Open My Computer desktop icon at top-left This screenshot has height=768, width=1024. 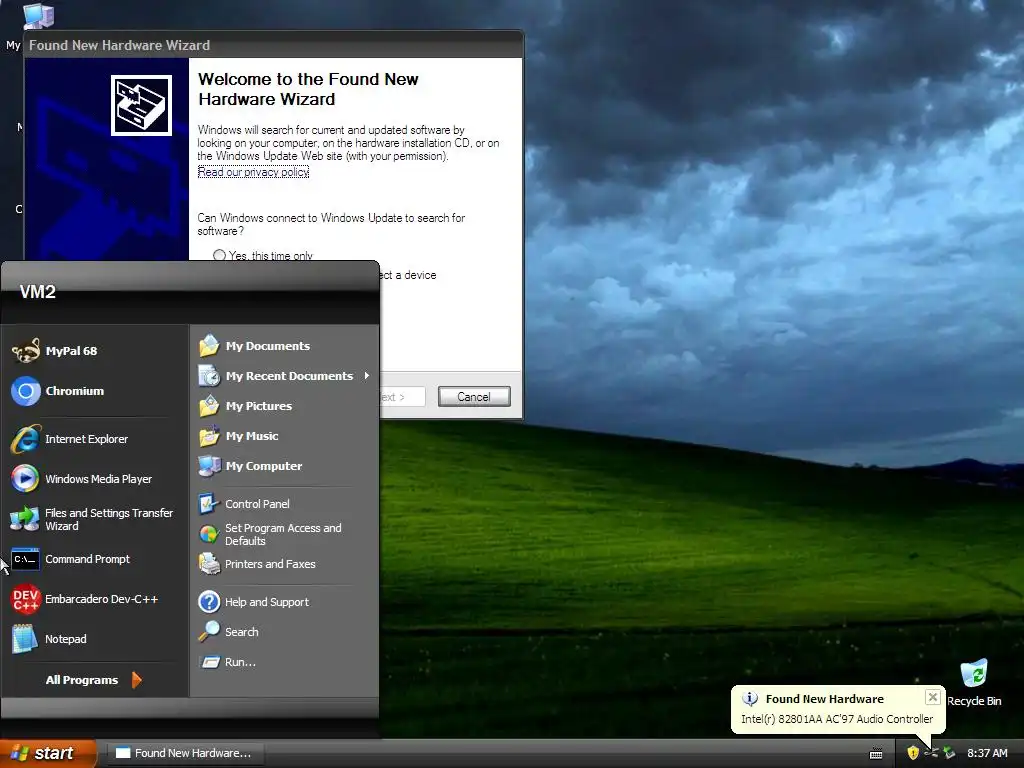pos(38,16)
